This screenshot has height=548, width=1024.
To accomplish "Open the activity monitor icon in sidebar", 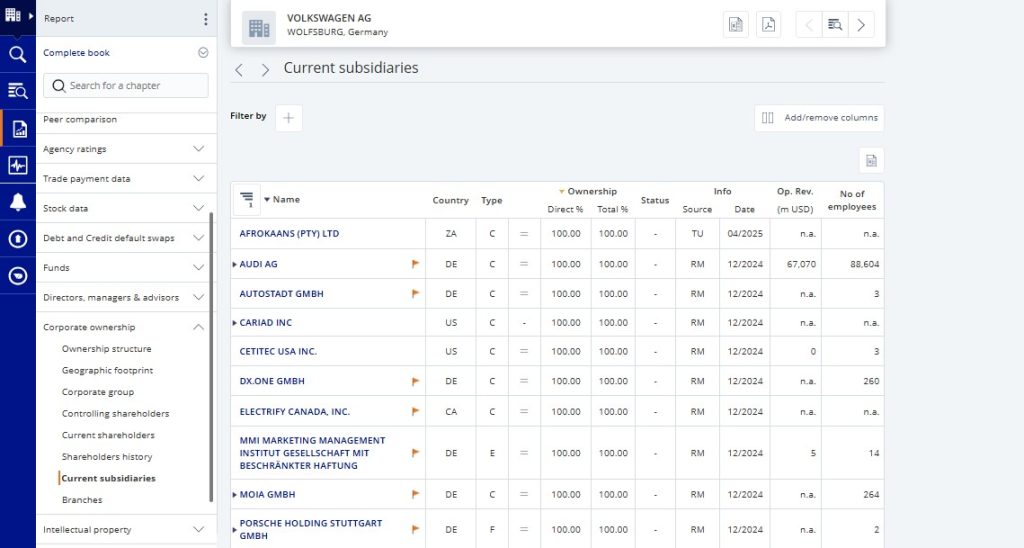I will (x=18, y=165).
